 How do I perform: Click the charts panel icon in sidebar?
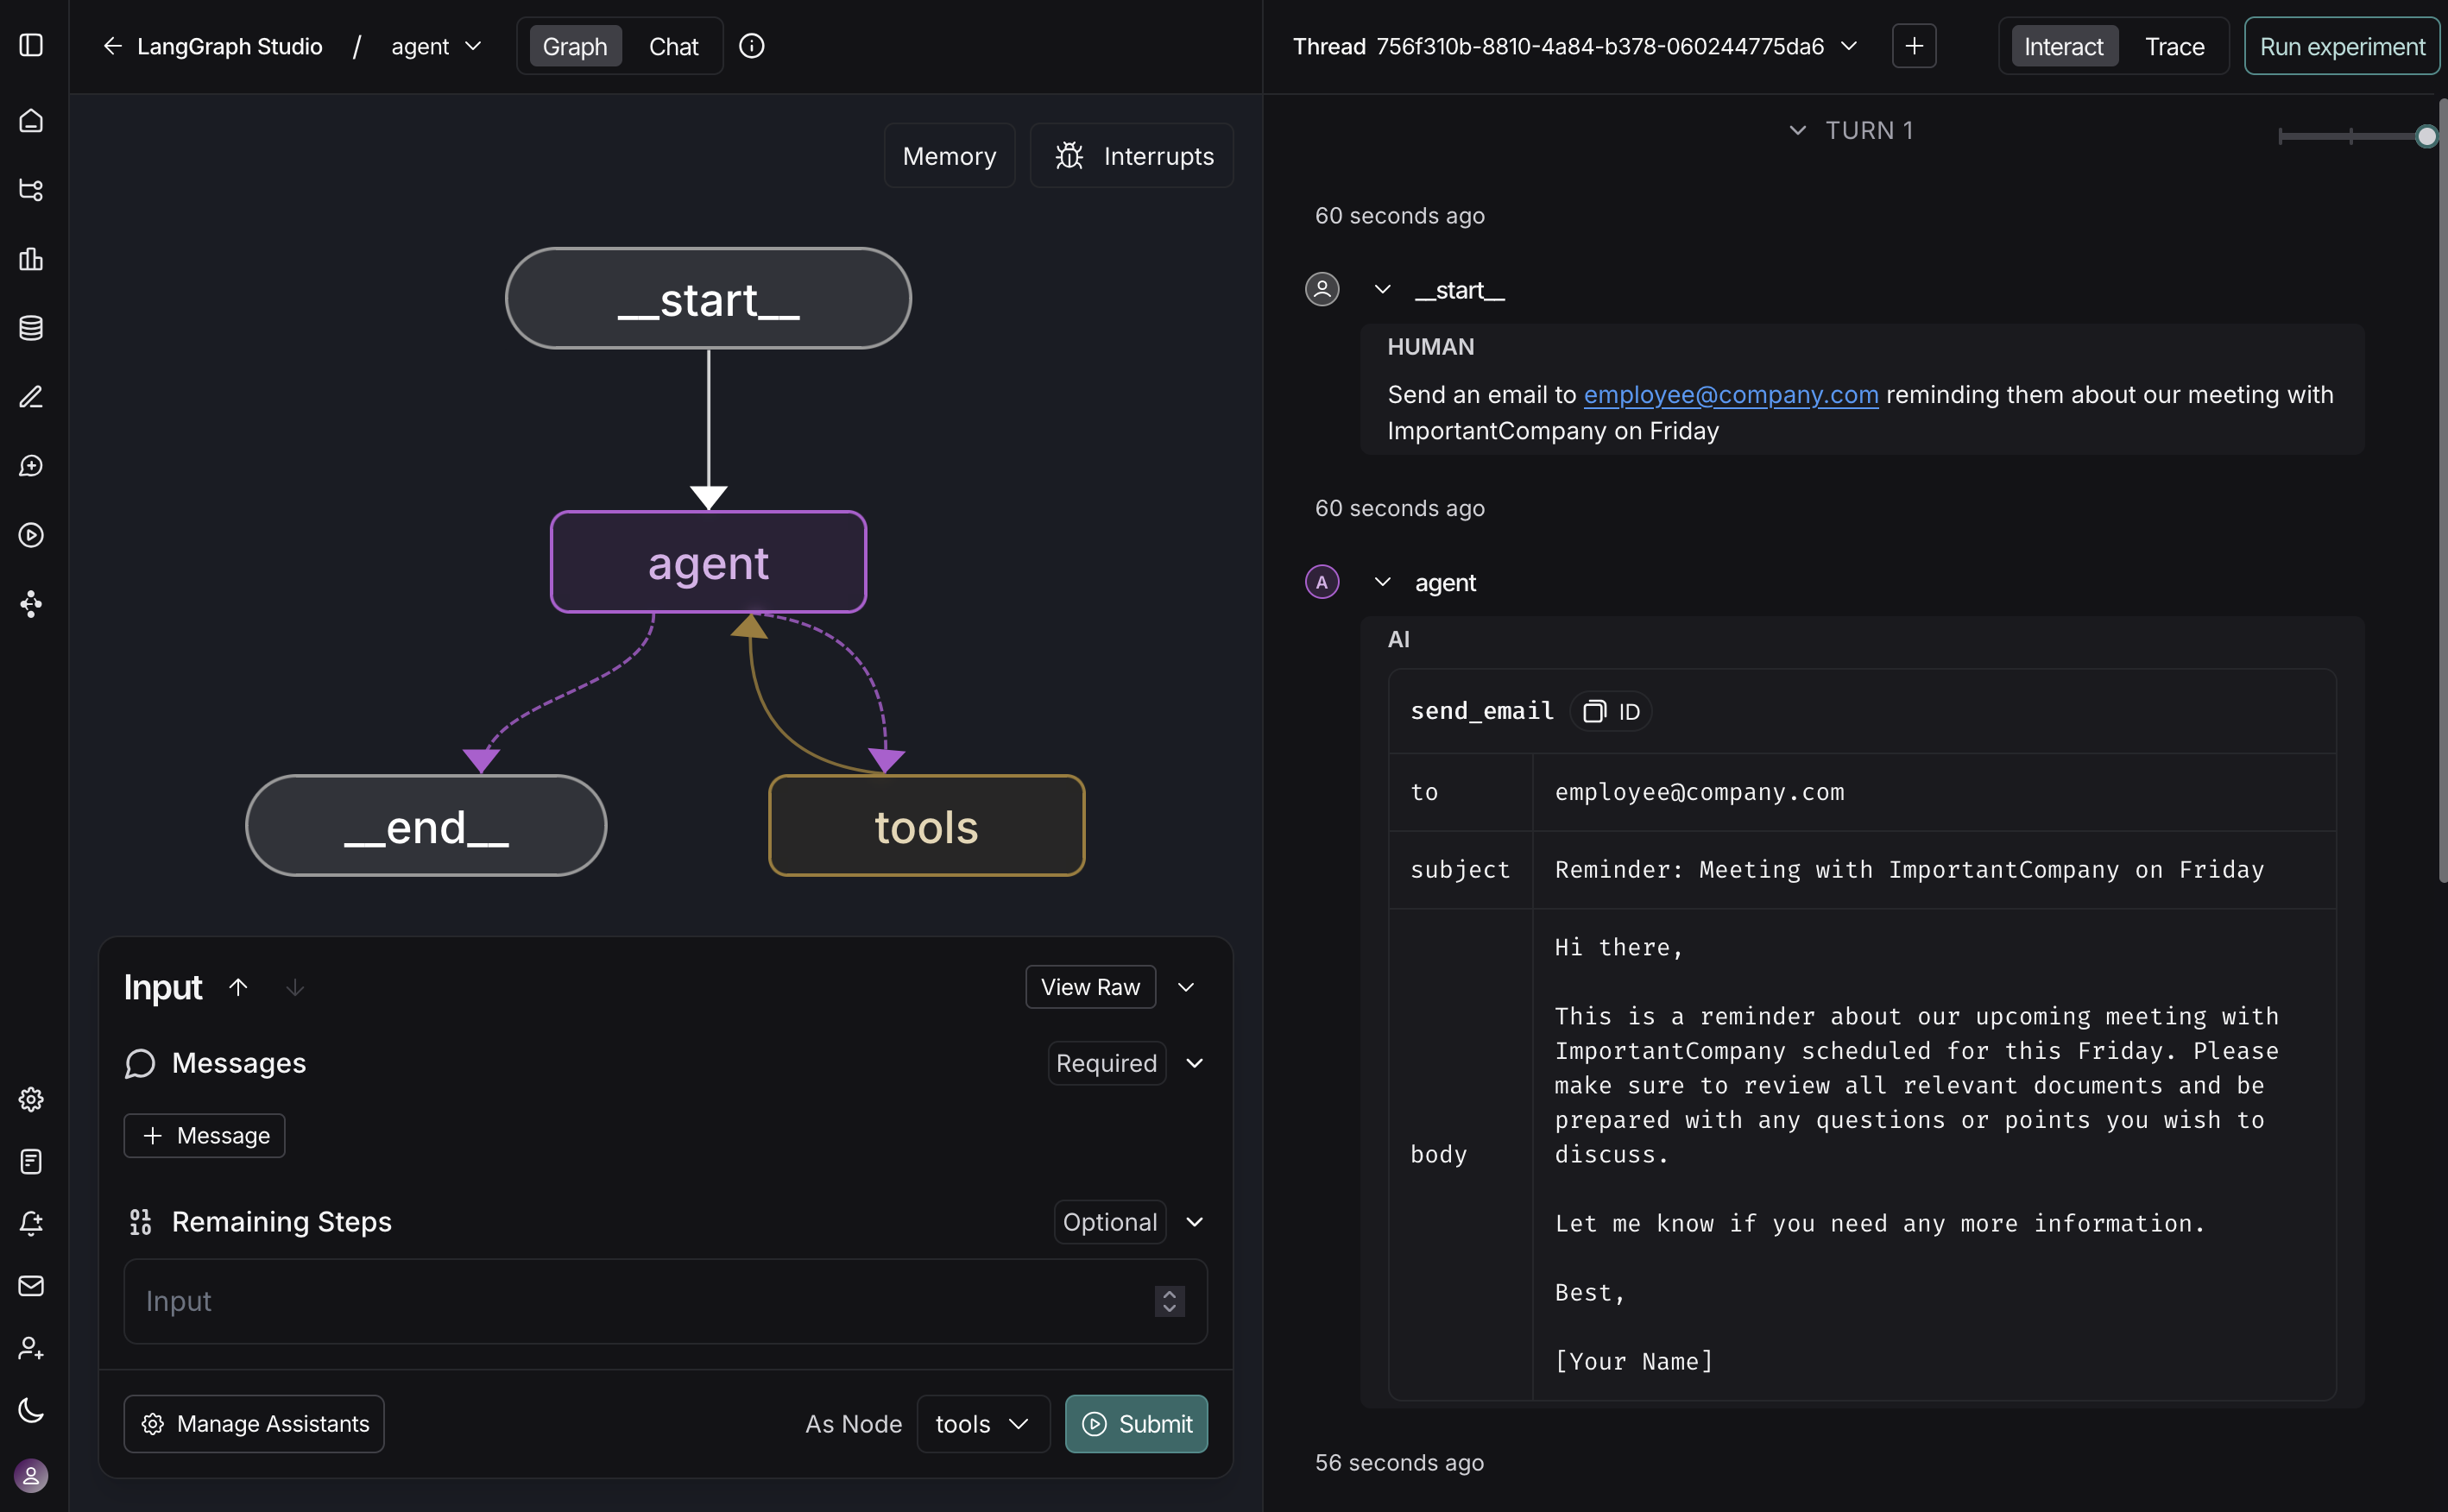coord(30,260)
